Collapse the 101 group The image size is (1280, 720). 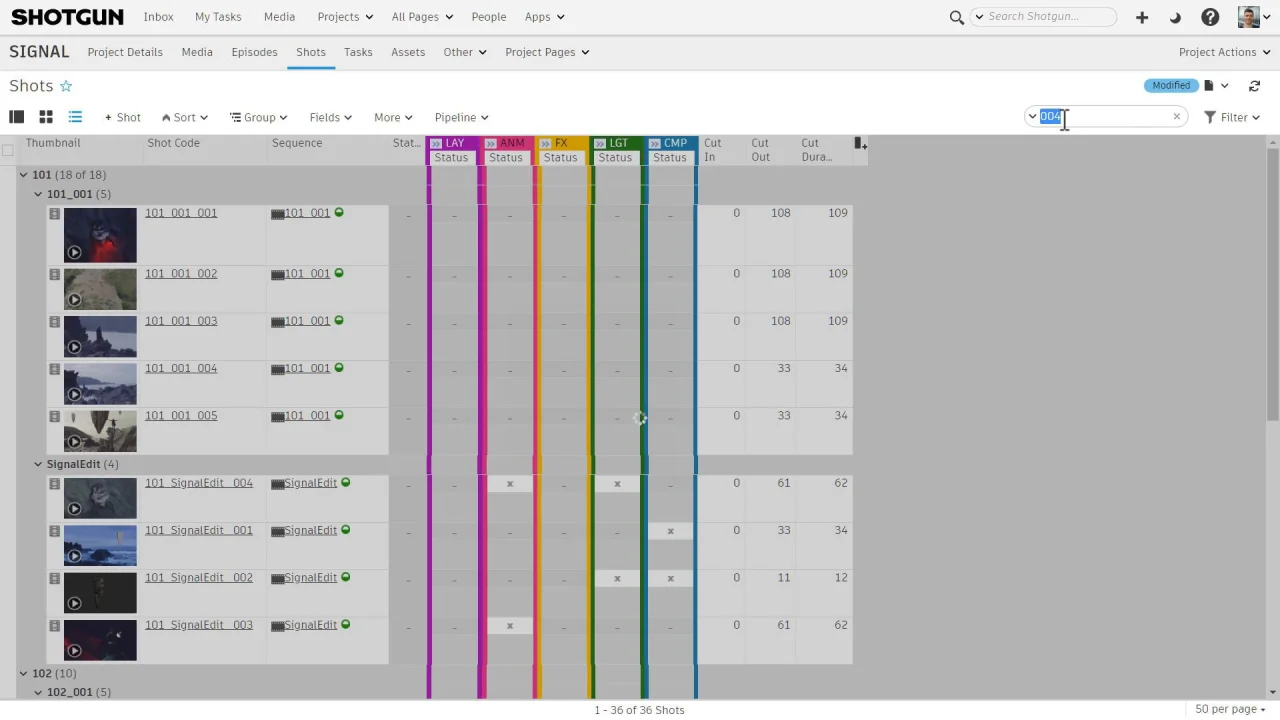(x=23, y=175)
